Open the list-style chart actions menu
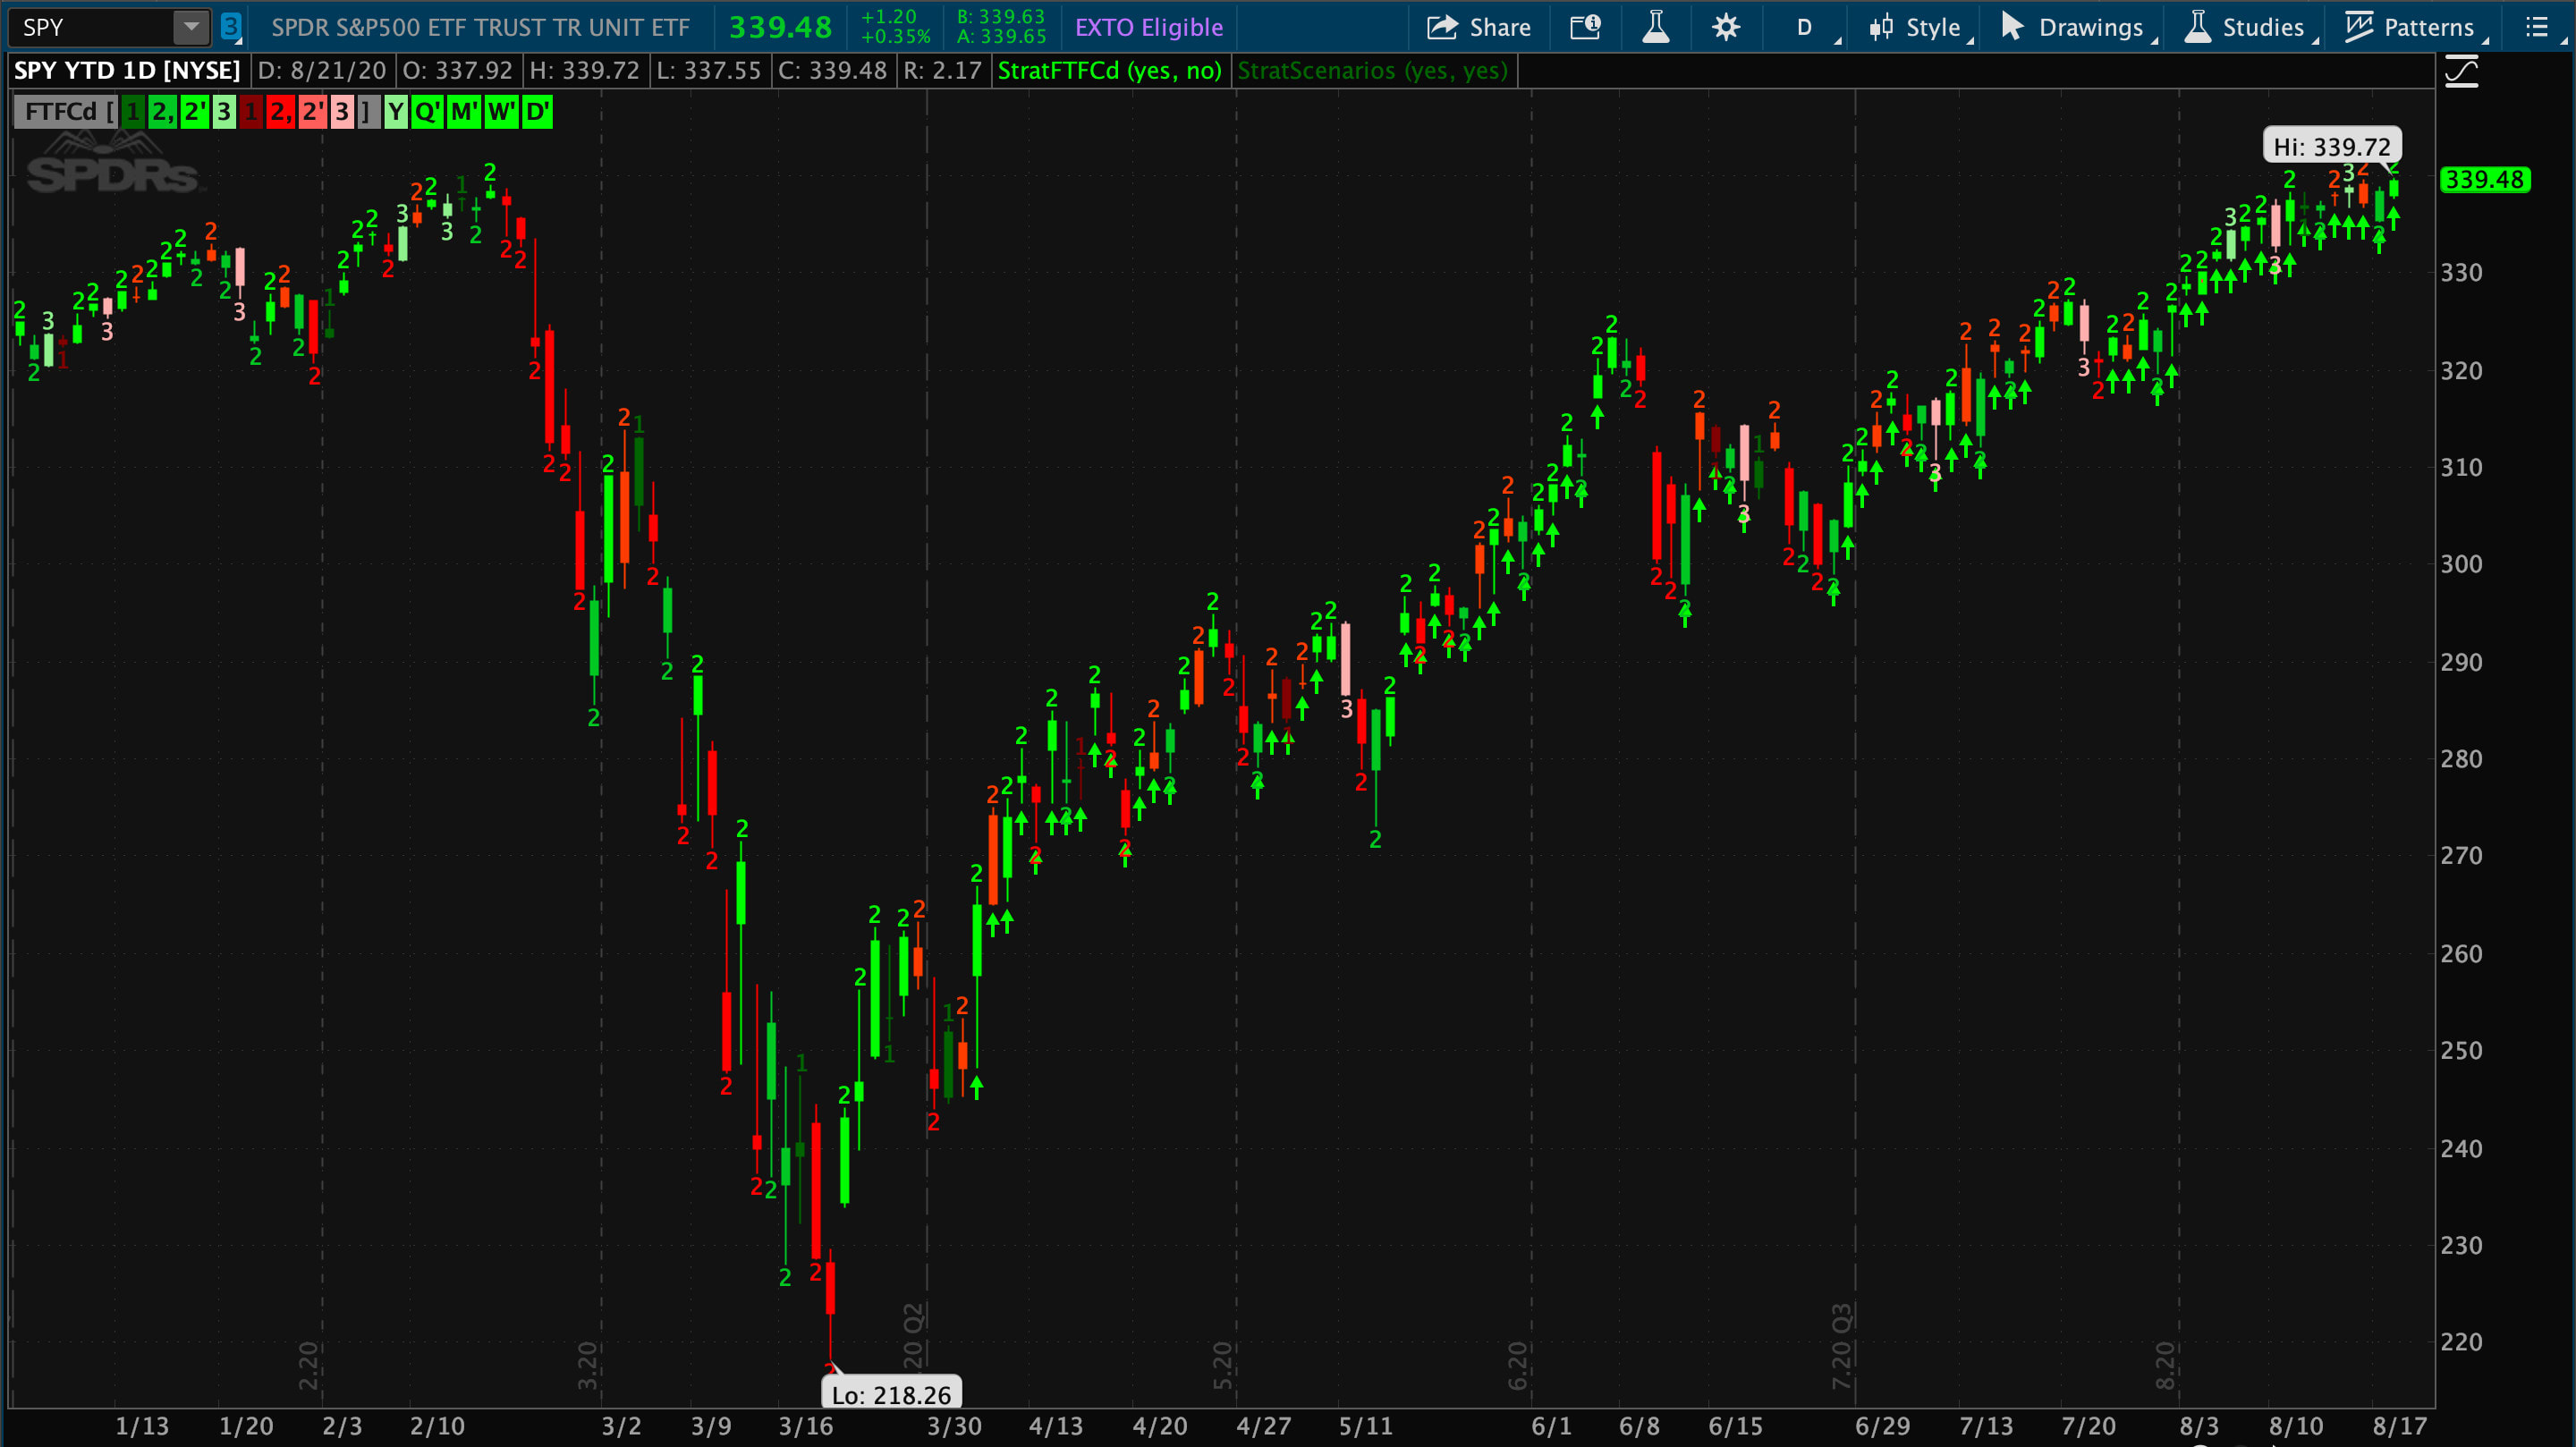Viewport: 2576px width, 1447px height. click(2538, 27)
